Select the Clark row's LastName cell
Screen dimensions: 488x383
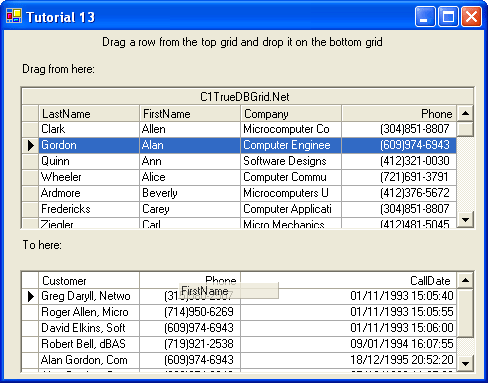[x=89, y=129]
